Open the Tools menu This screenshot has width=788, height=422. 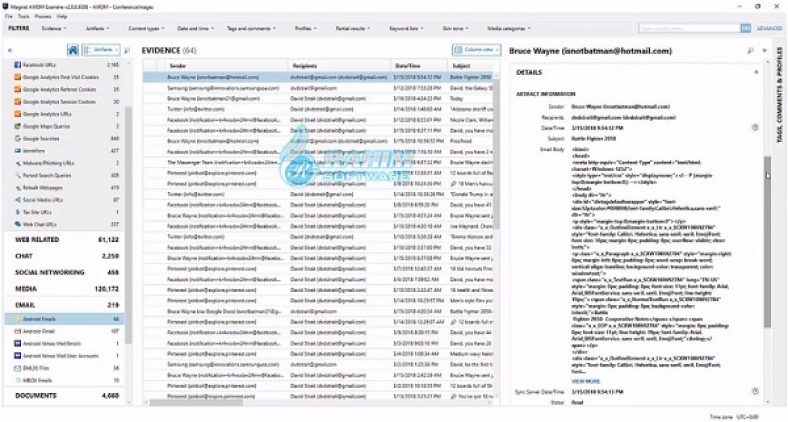point(23,17)
